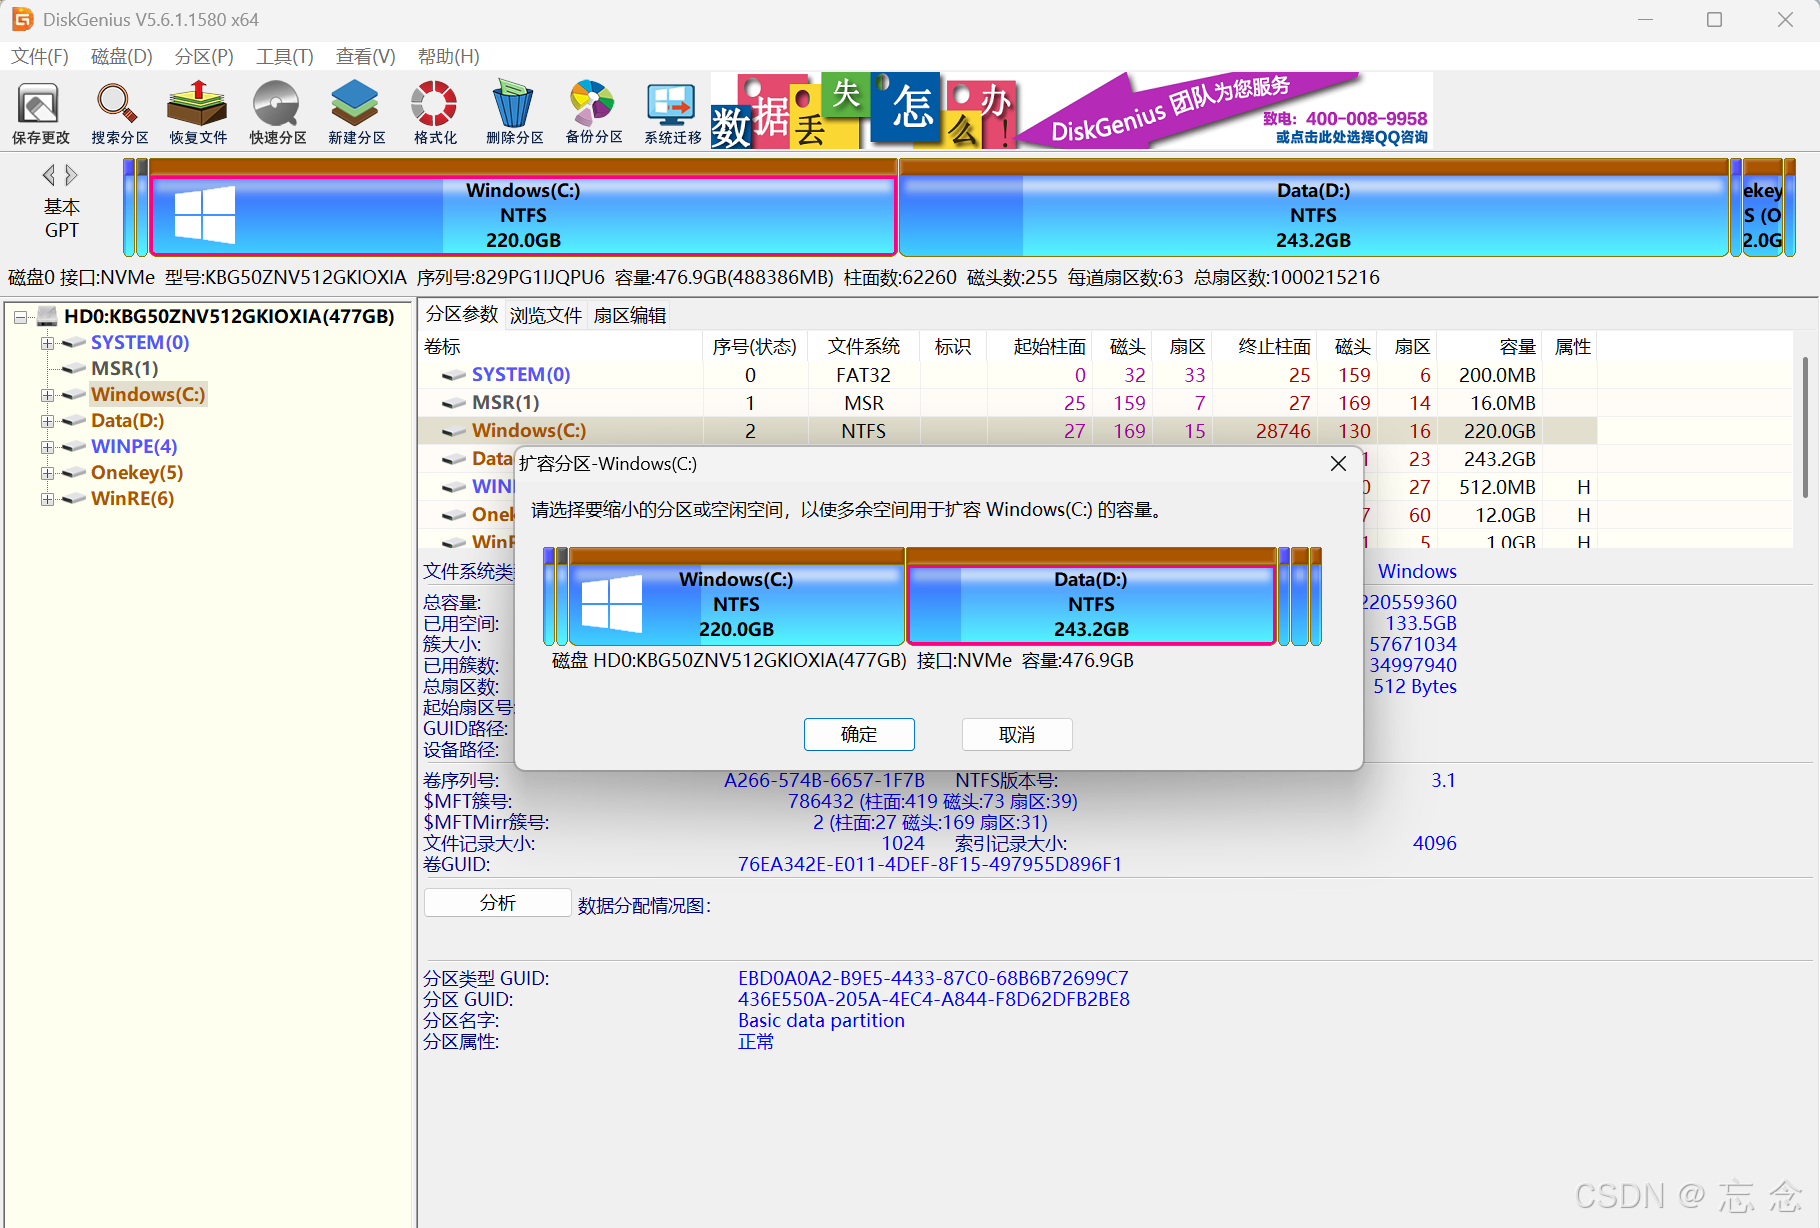The width and height of the screenshot is (1820, 1228).
Task: Click the 卷标 column header
Action: 561,346
